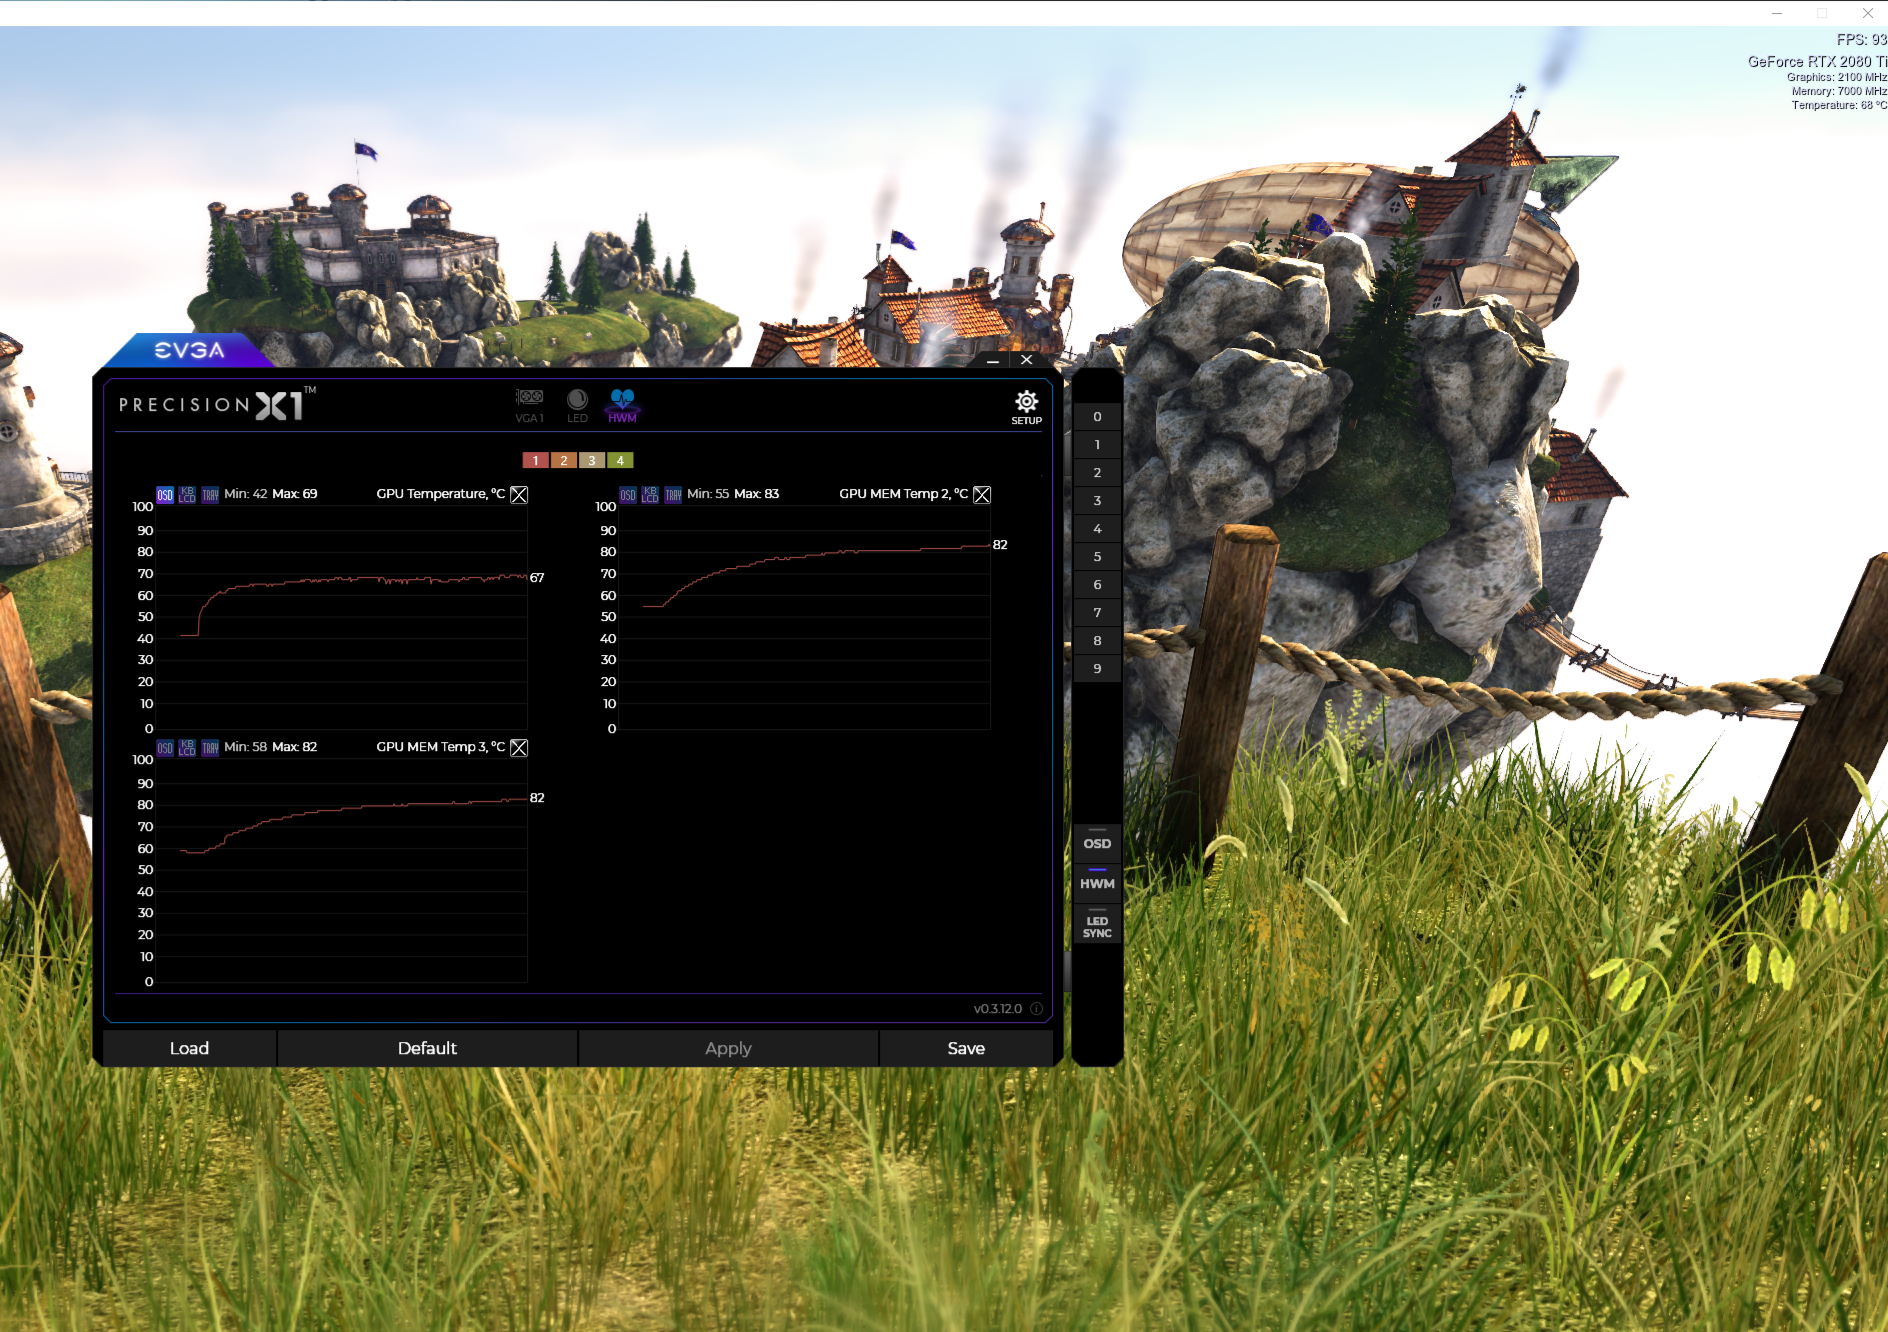
Task: Toggle TRAY for GPU Temperature graph
Action: [210, 495]
